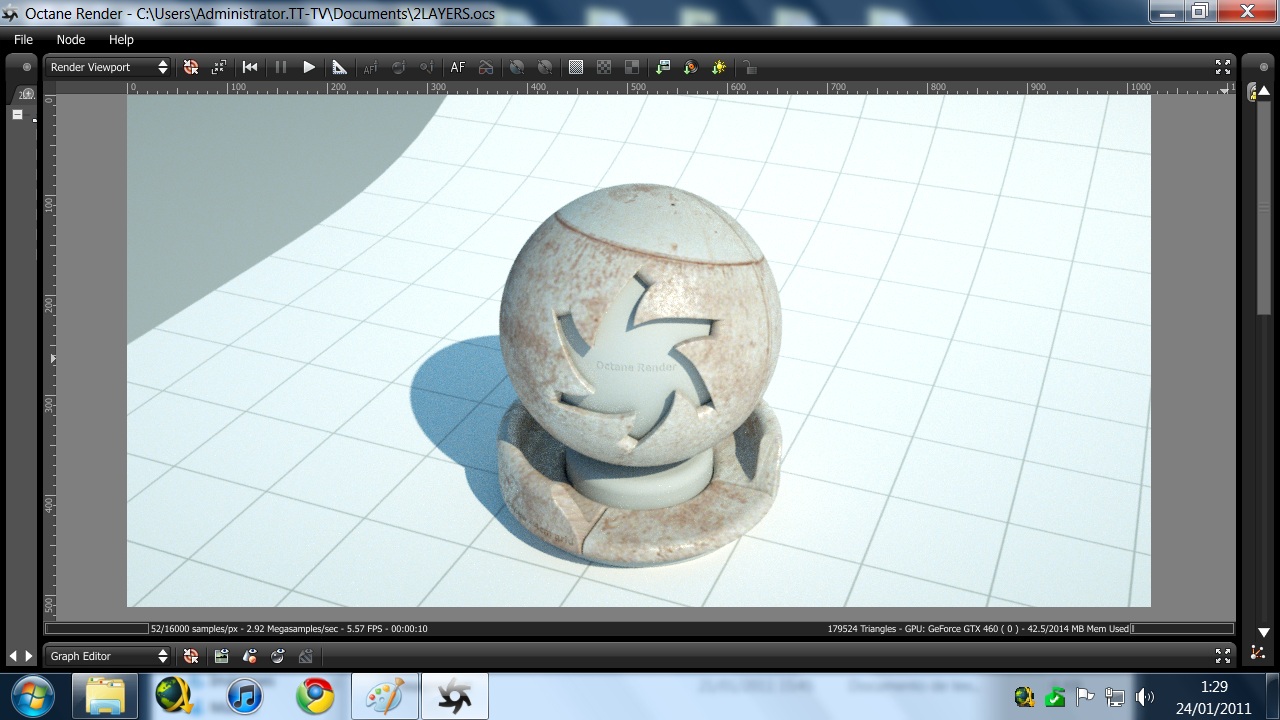Click the samples and FPS status text
The width and height of the screenshot is (1280, 720).
coord(289,629)
